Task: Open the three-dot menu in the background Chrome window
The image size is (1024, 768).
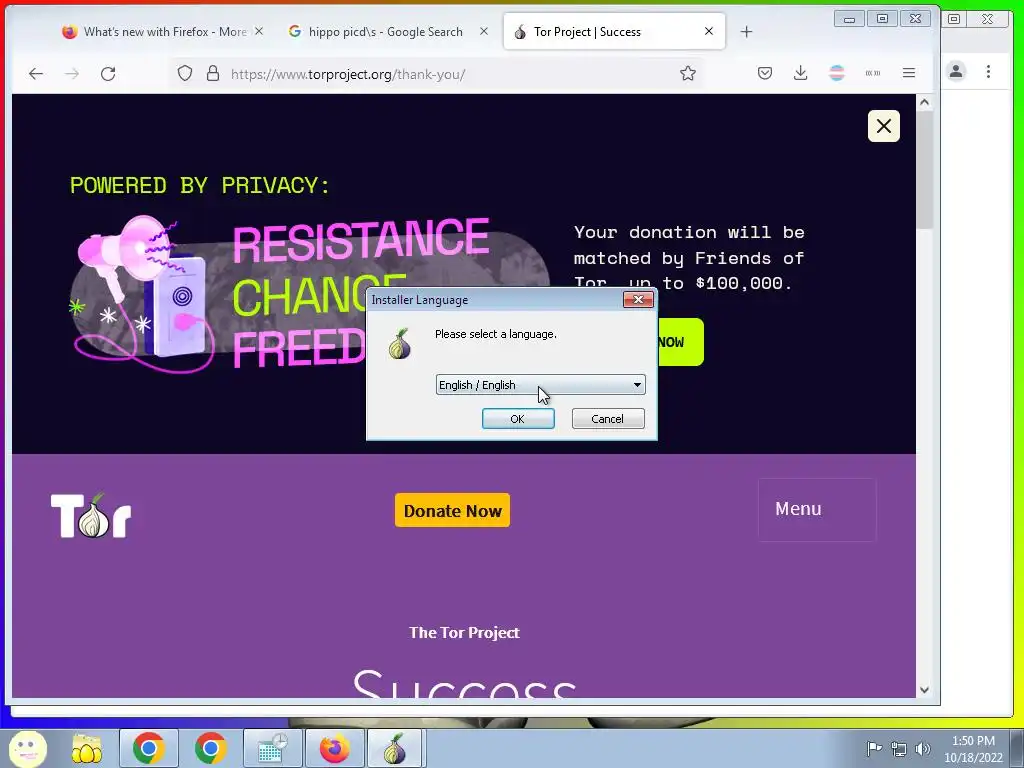Action: [x=988, y=71]
